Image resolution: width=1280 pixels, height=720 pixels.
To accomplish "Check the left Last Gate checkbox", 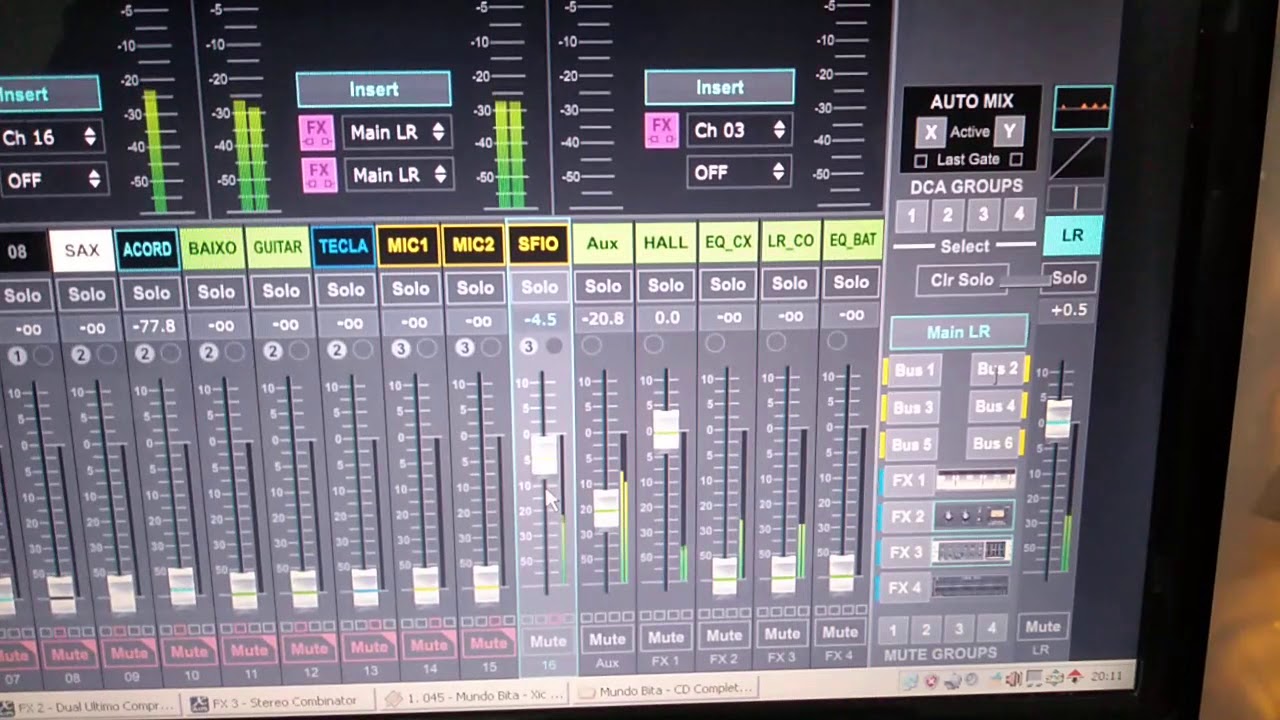I will pyautogui.click(x=921, y=161).
